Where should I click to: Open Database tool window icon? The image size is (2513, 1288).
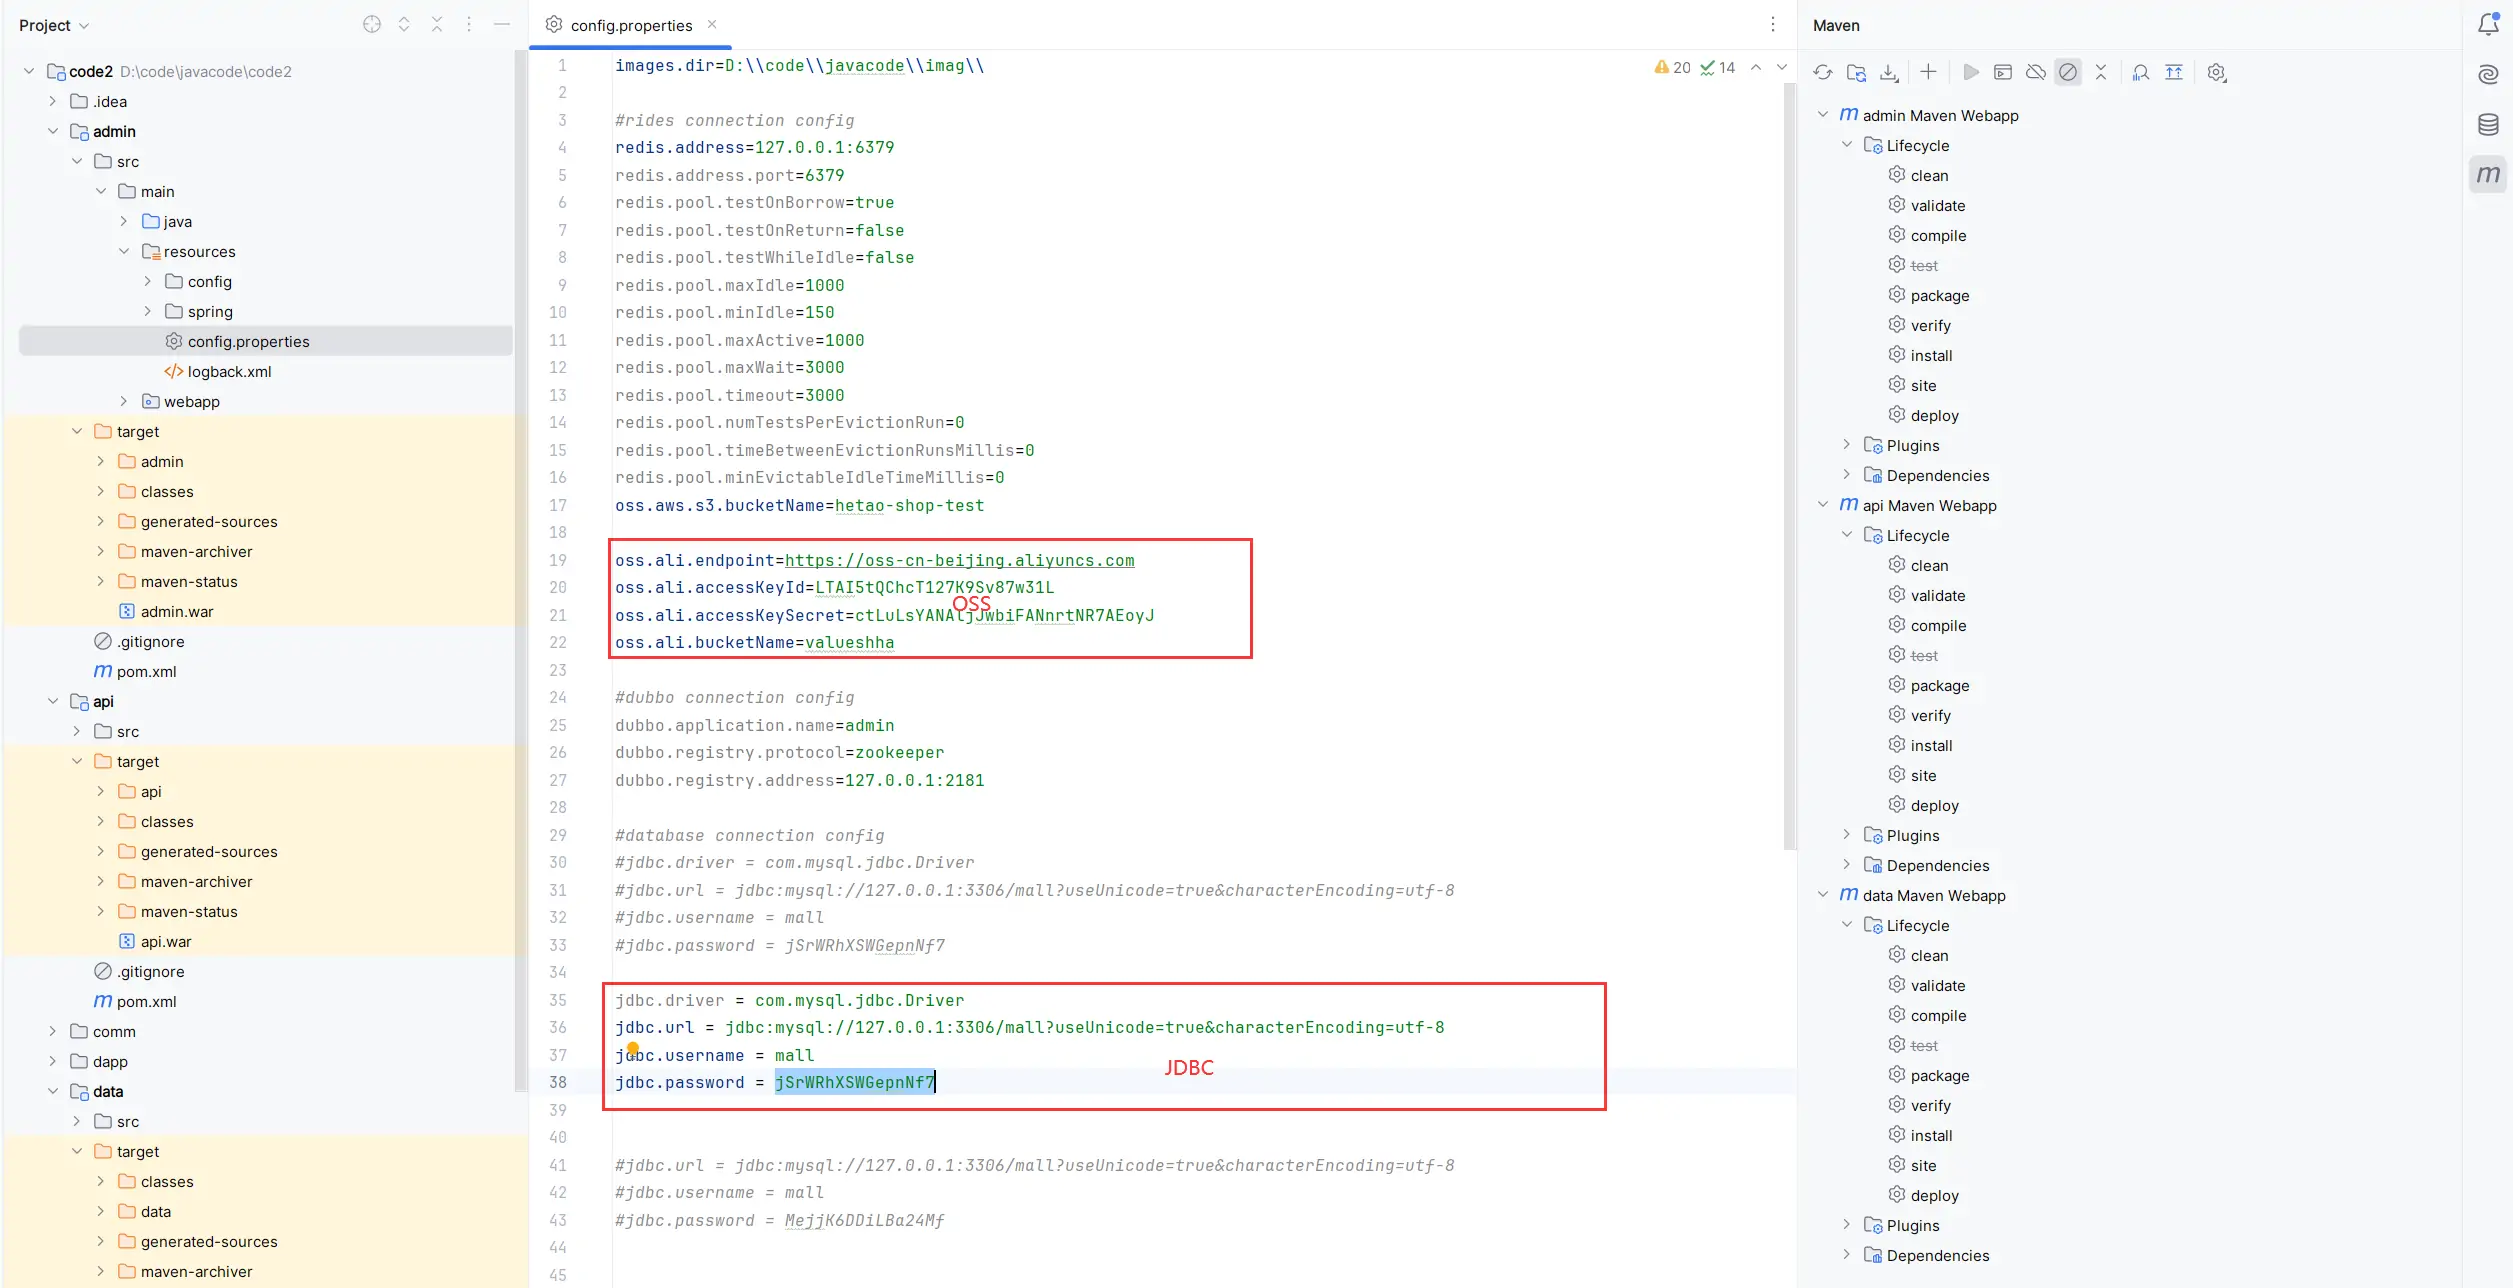pyautogui.click(x=2488, y=125)
